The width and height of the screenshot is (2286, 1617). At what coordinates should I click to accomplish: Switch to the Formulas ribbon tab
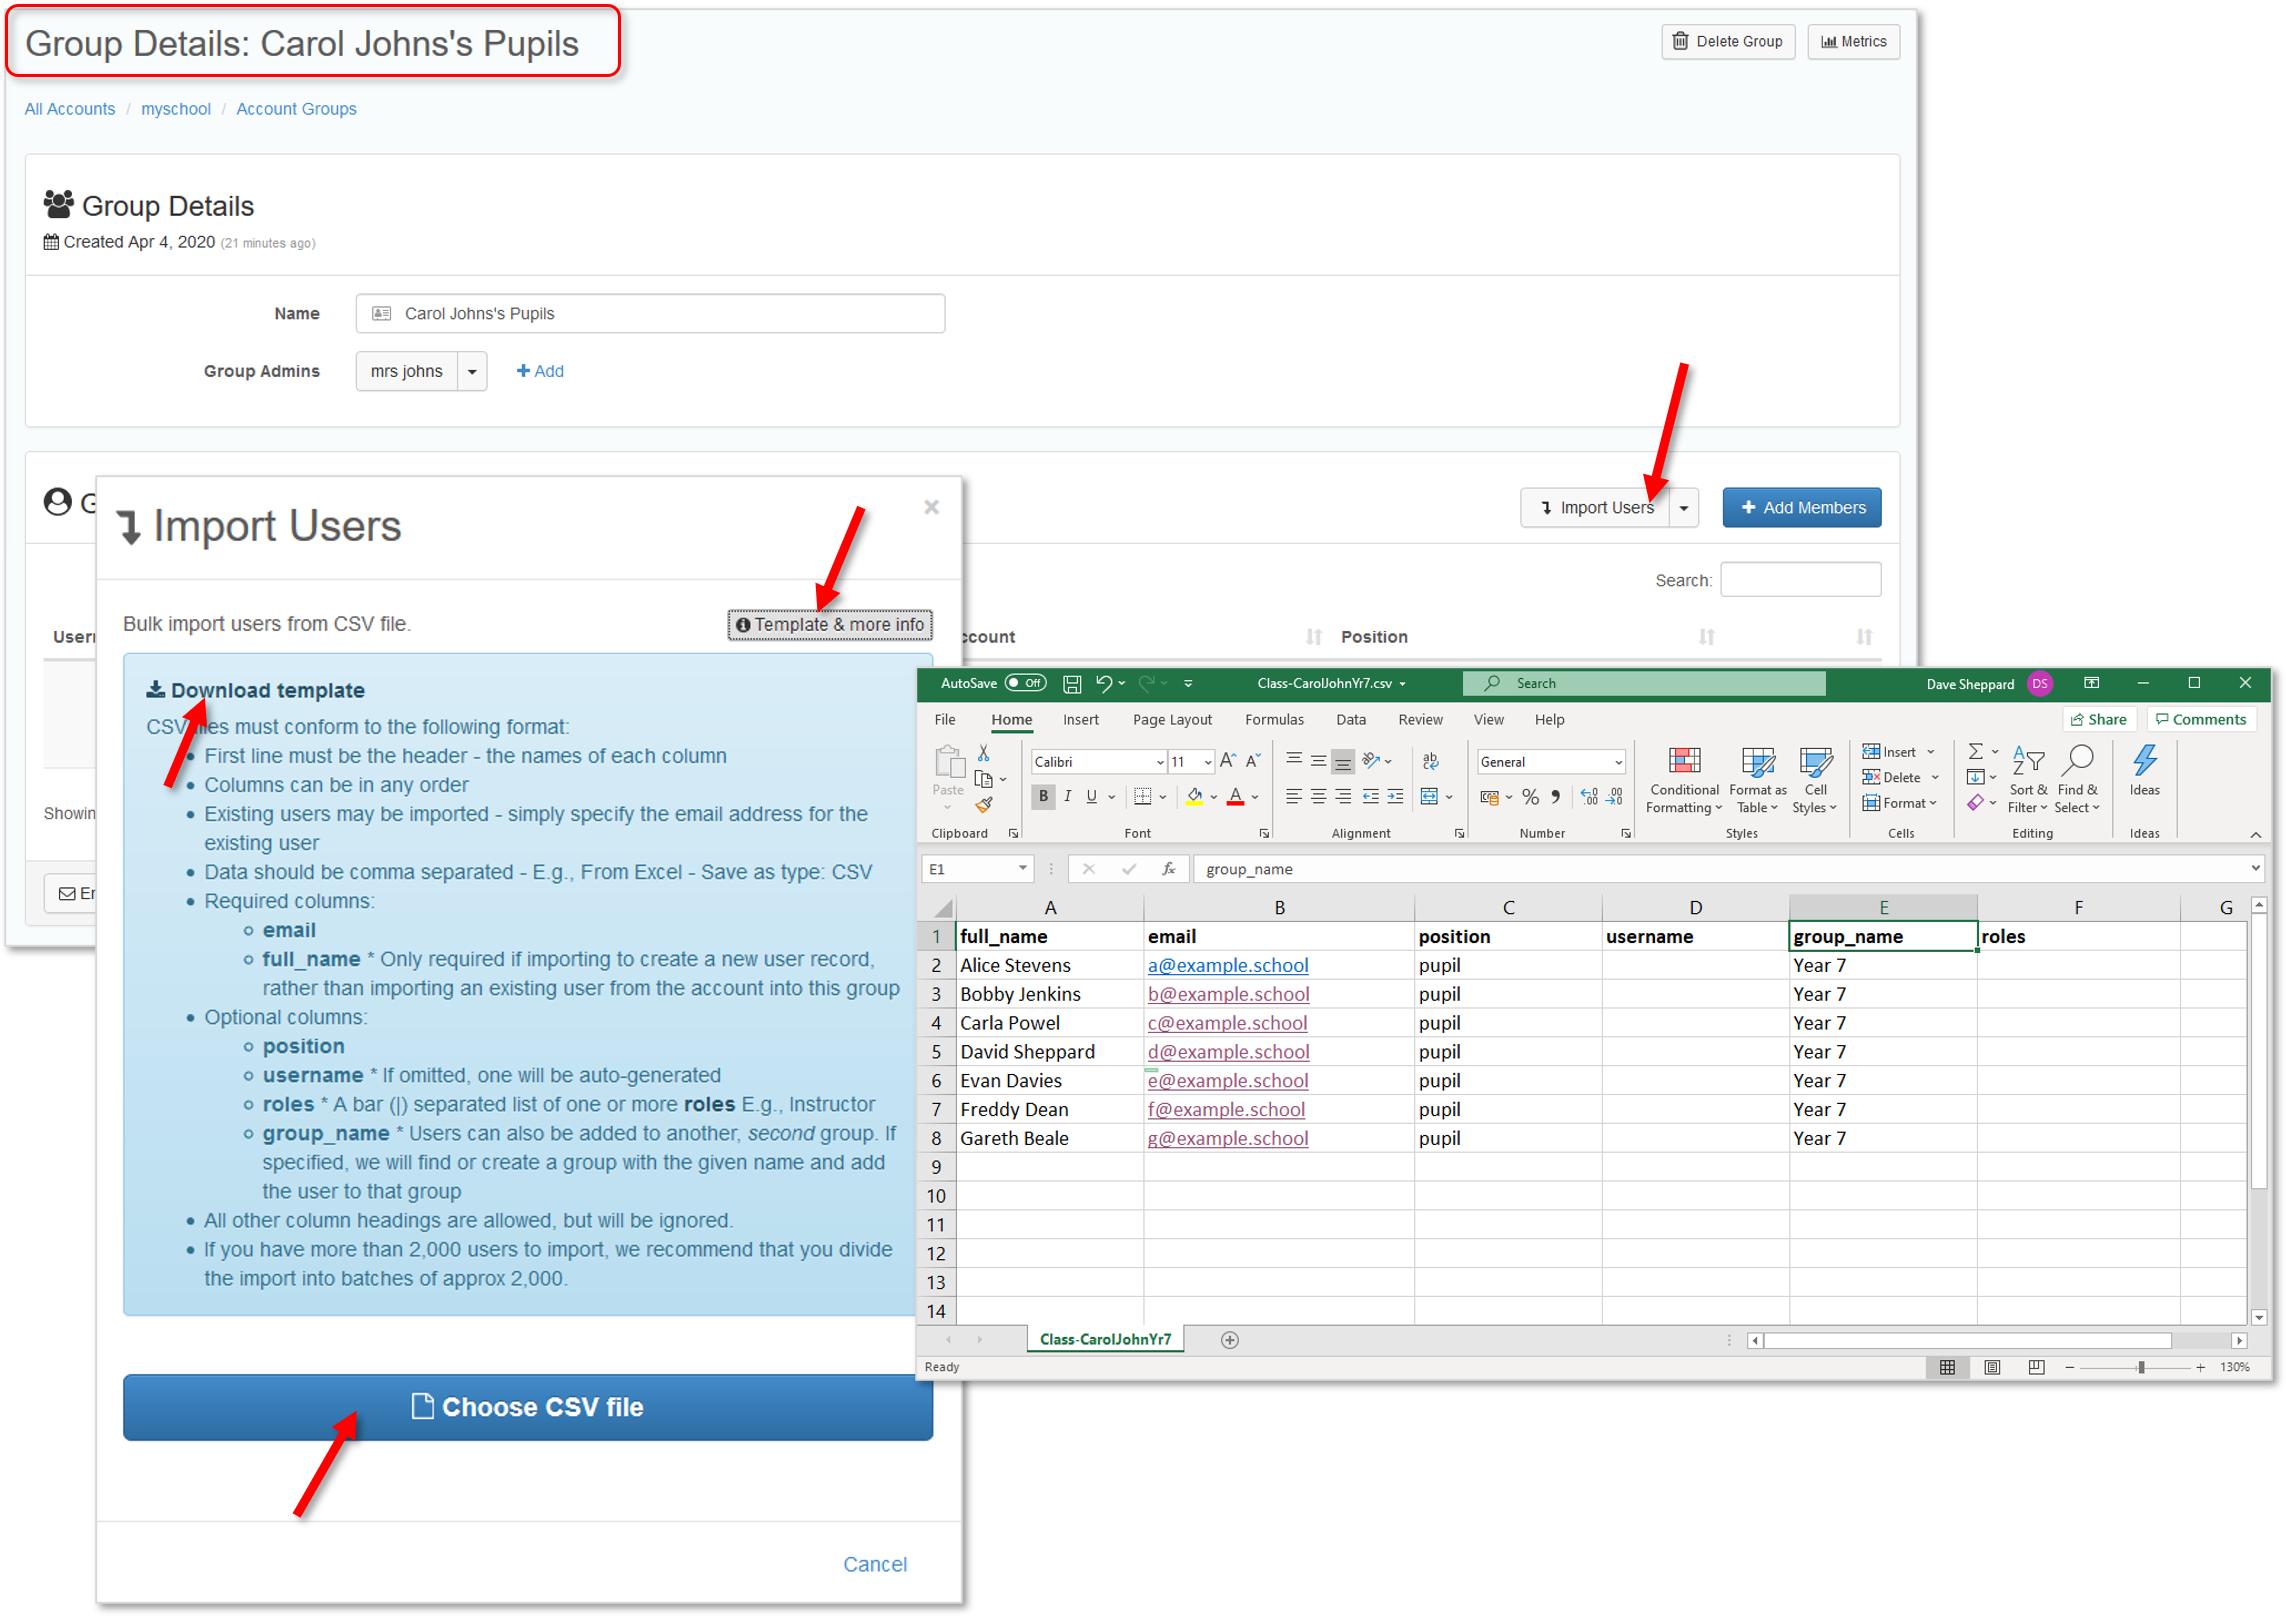[1274, 720]
